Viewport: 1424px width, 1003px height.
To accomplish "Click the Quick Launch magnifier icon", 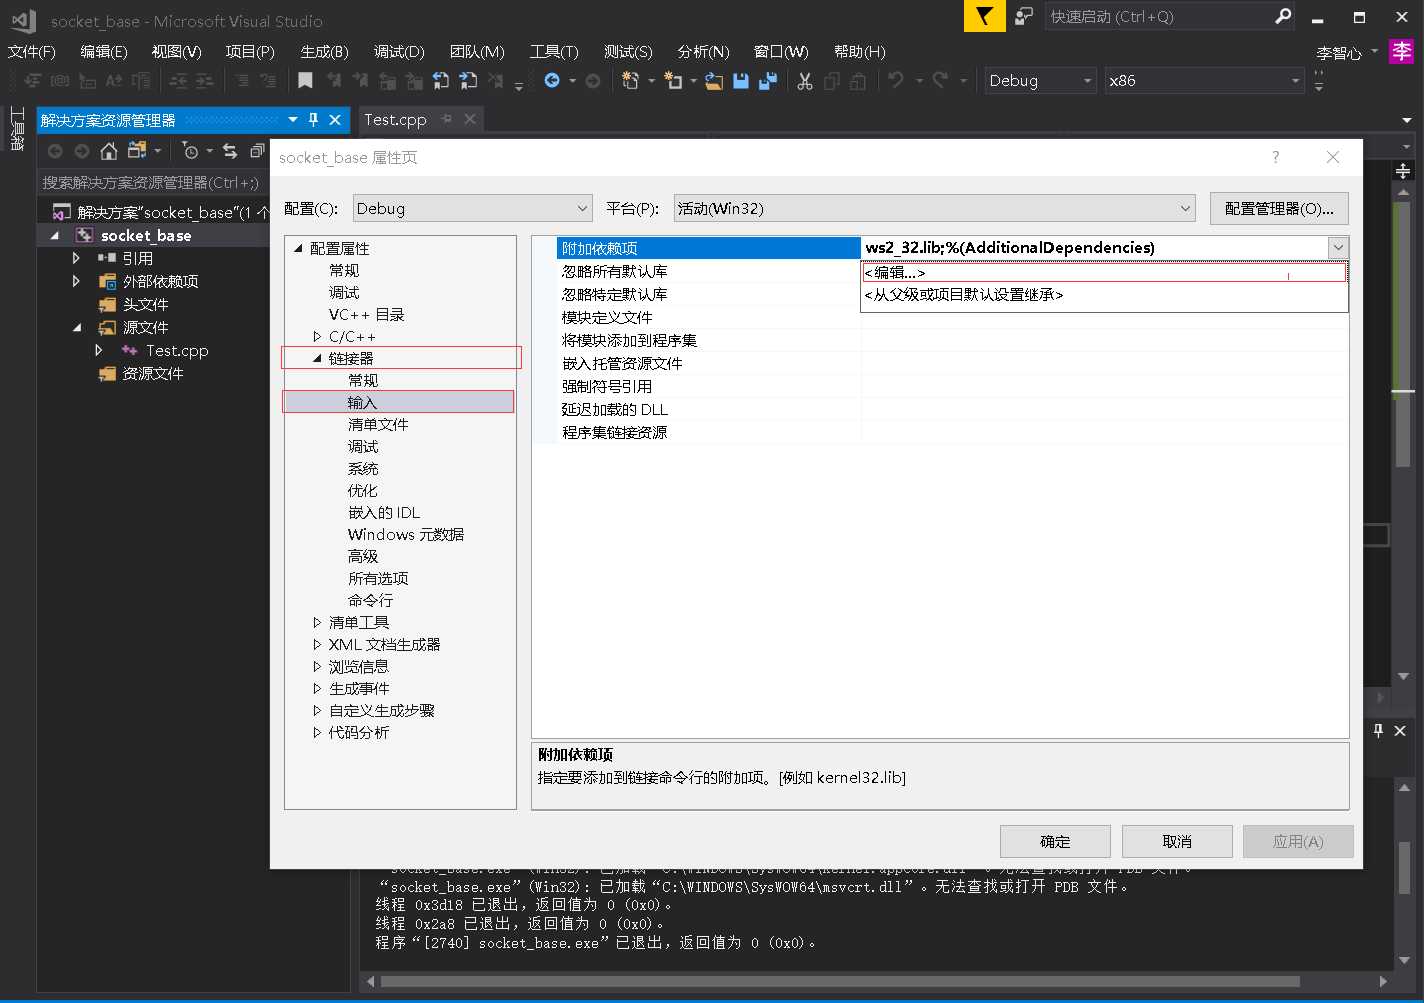I will (1283, 16).
